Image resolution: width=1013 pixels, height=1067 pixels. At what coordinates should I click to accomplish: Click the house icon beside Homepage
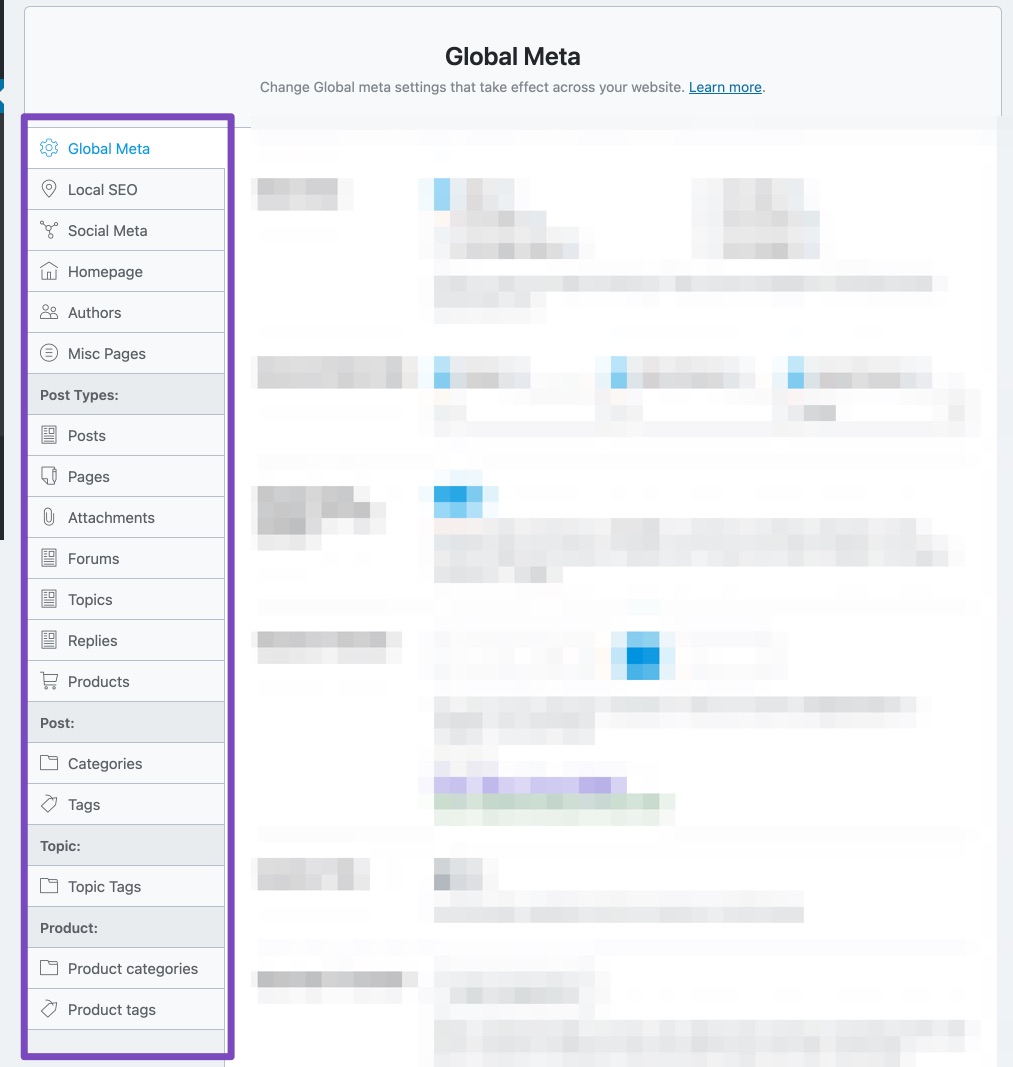47,270
